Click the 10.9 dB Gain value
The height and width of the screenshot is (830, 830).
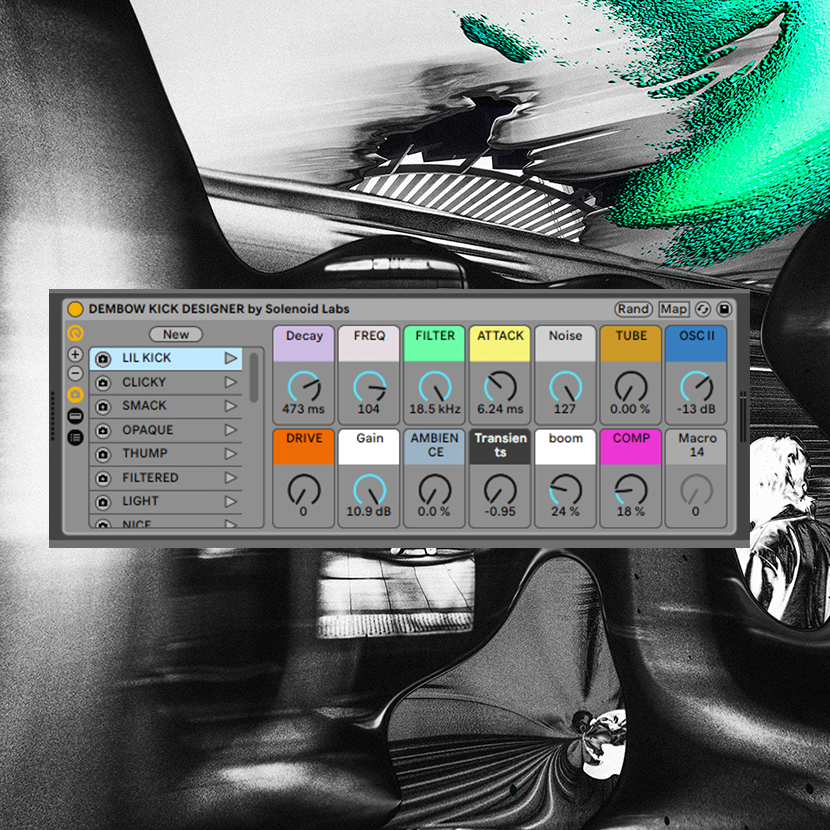(368, 512)
